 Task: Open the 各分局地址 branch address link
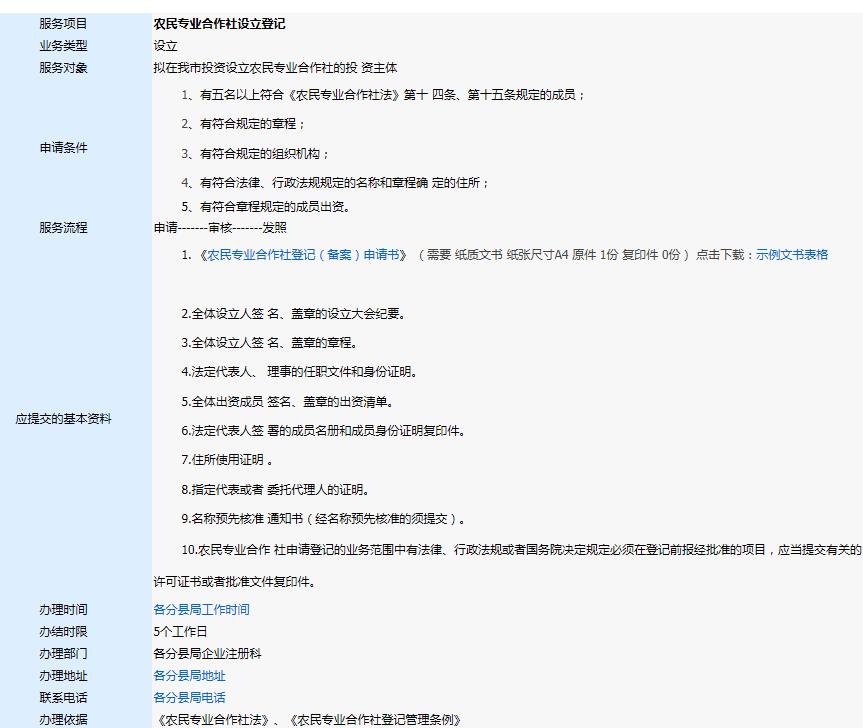tap(190, 676)
